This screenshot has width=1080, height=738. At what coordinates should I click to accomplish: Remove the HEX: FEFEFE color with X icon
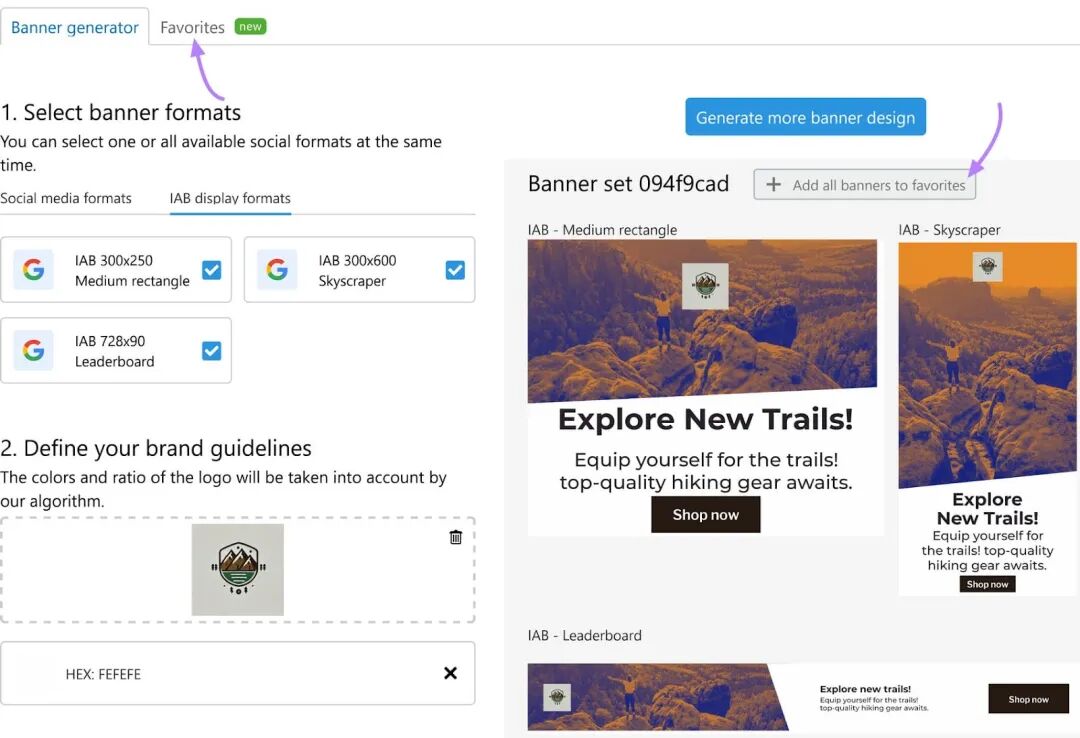tap(450, 673)
